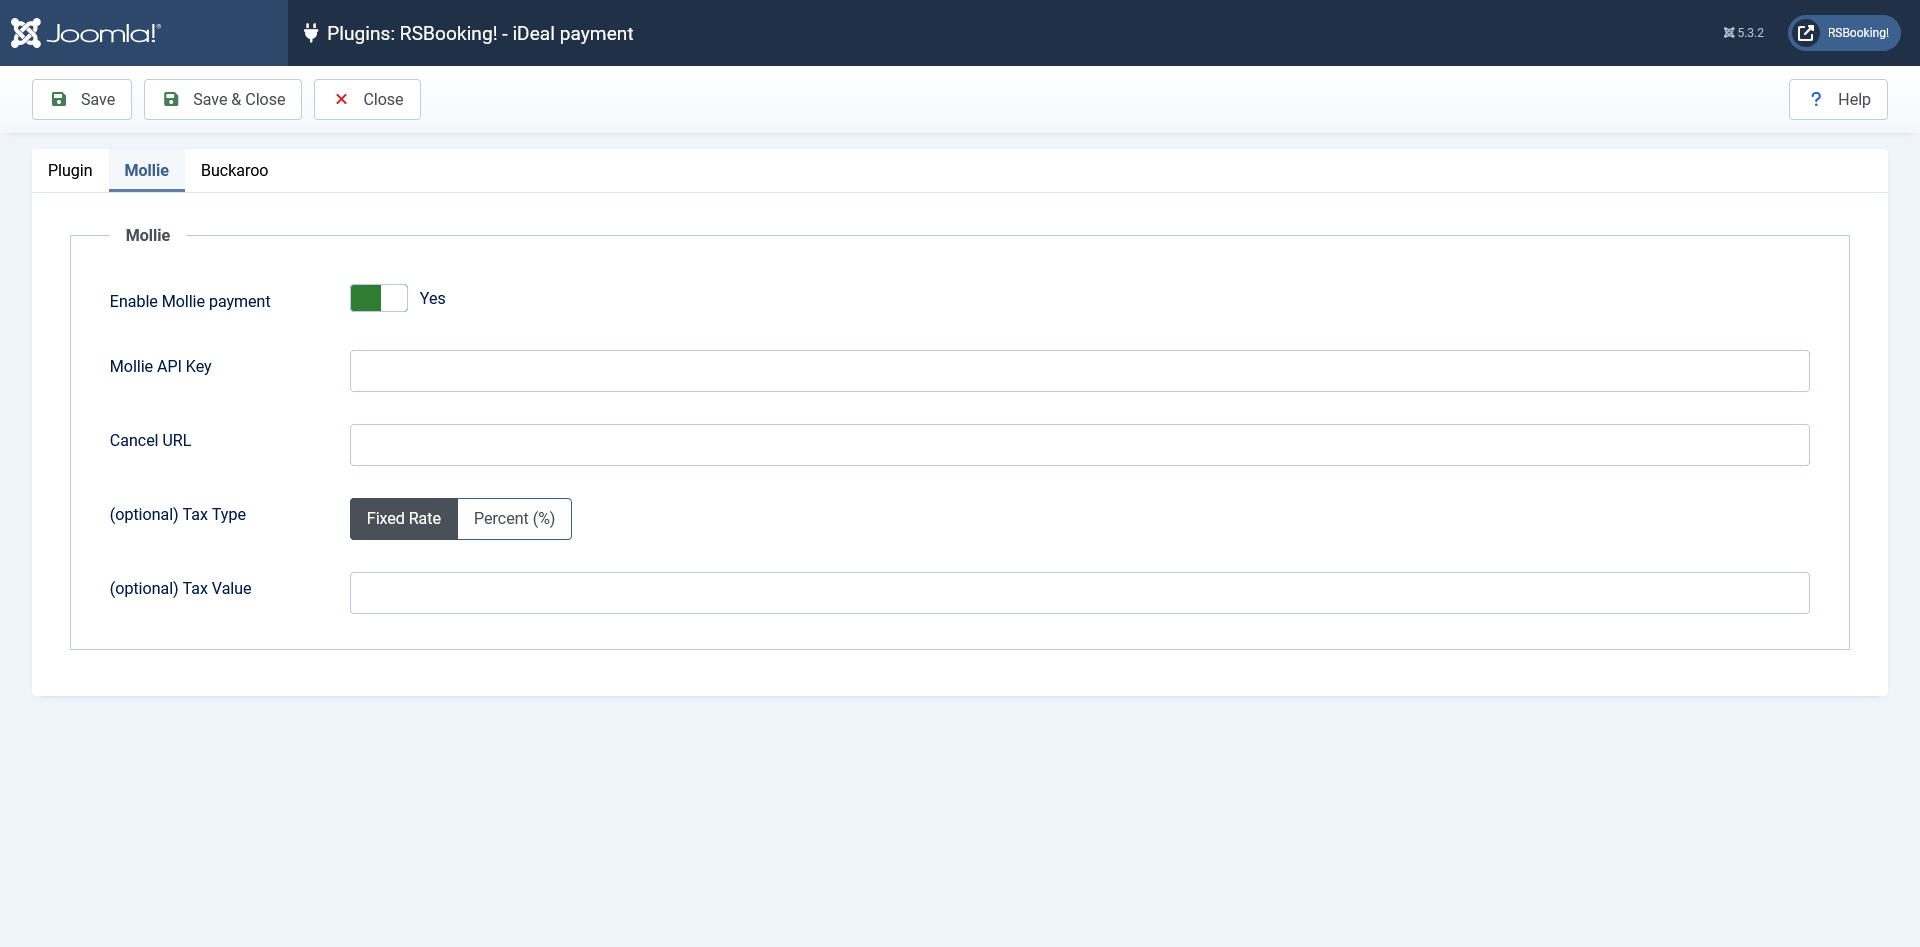The image size is (1920, 947).
Task: Click the Mollie API Key label
Action: pyautogui.click(x=161, y=366)
